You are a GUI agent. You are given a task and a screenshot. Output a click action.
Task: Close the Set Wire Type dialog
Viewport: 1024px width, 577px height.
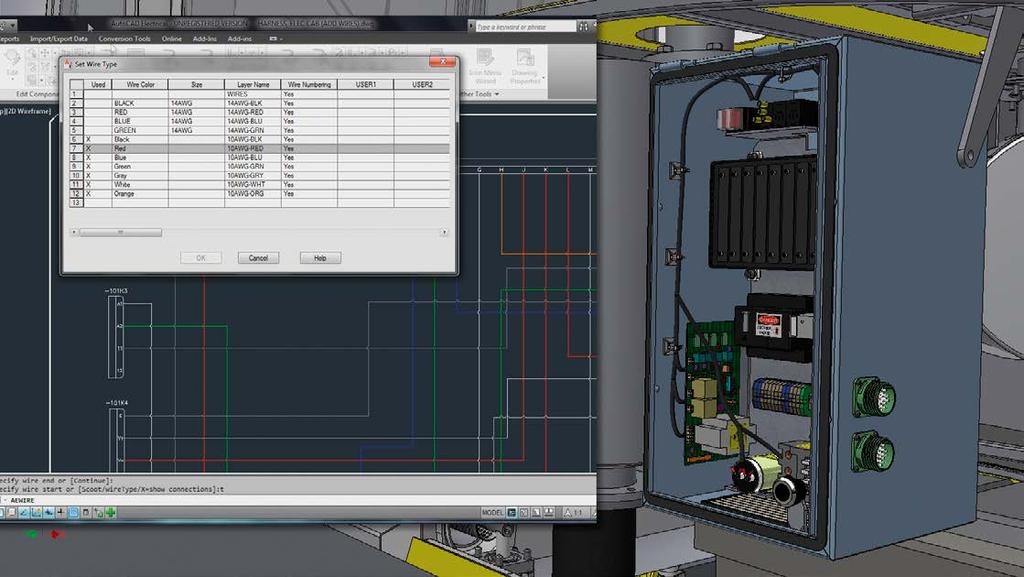tap(442, 62)
